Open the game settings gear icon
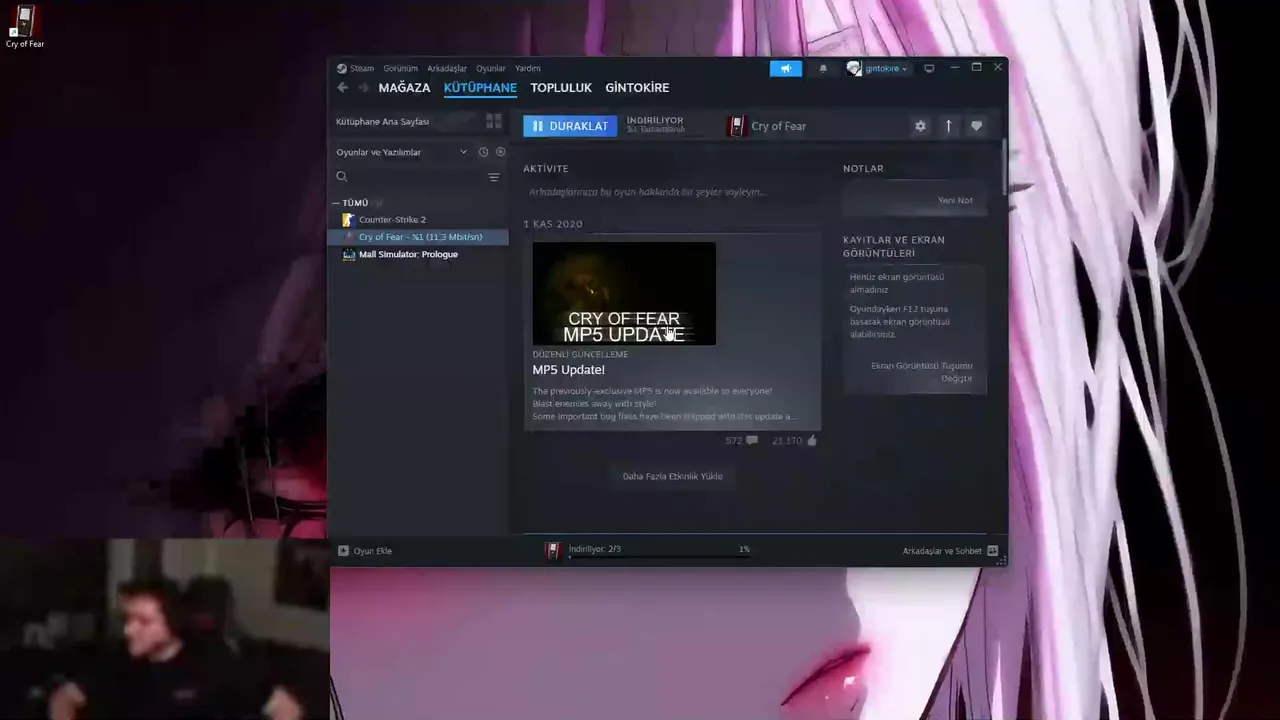 [920, 126]
